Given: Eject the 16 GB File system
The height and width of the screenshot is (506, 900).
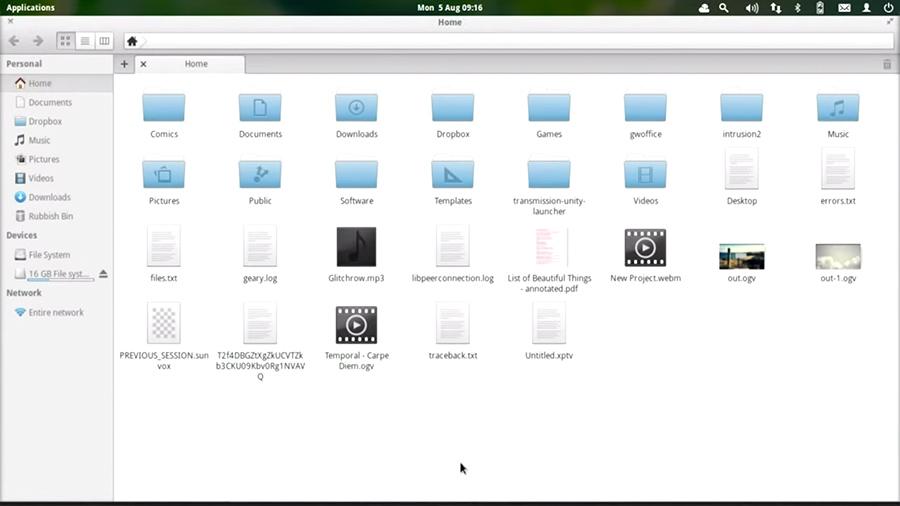Looking at the screenshot, I should pyautogui.click(x=103, y=274).
